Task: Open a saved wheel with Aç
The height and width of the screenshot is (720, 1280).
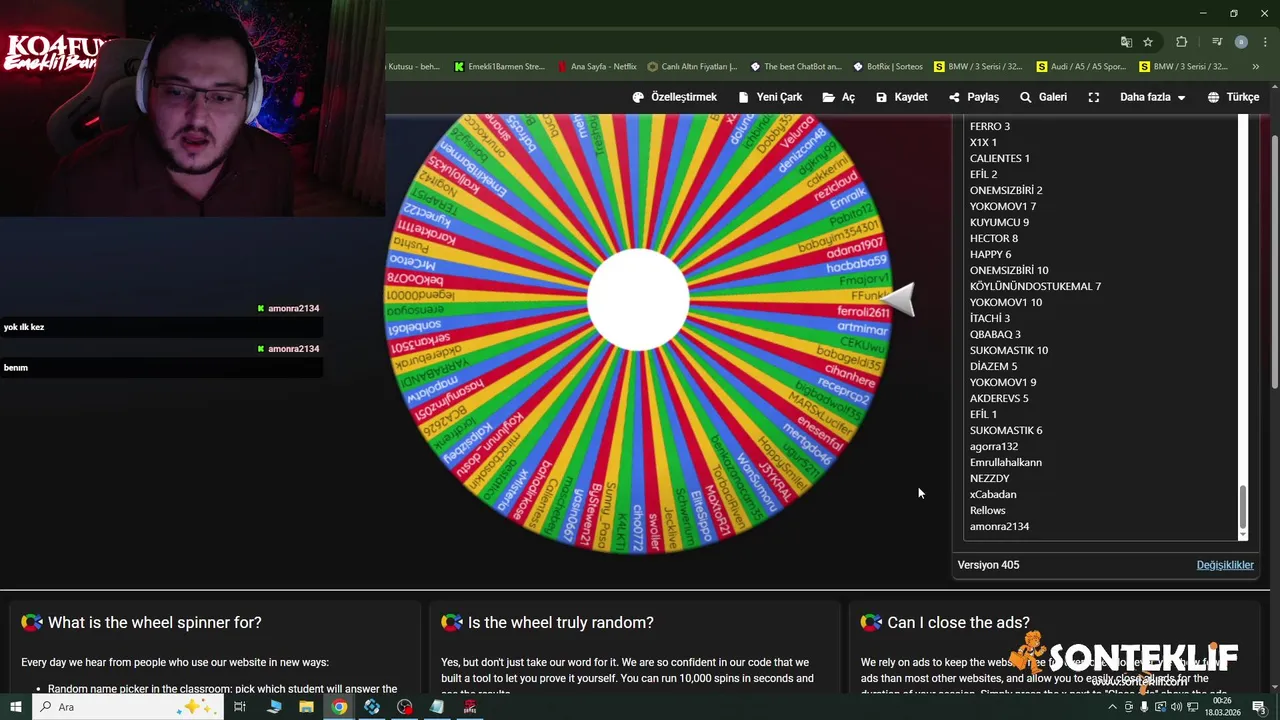Action: click(839, 97)
